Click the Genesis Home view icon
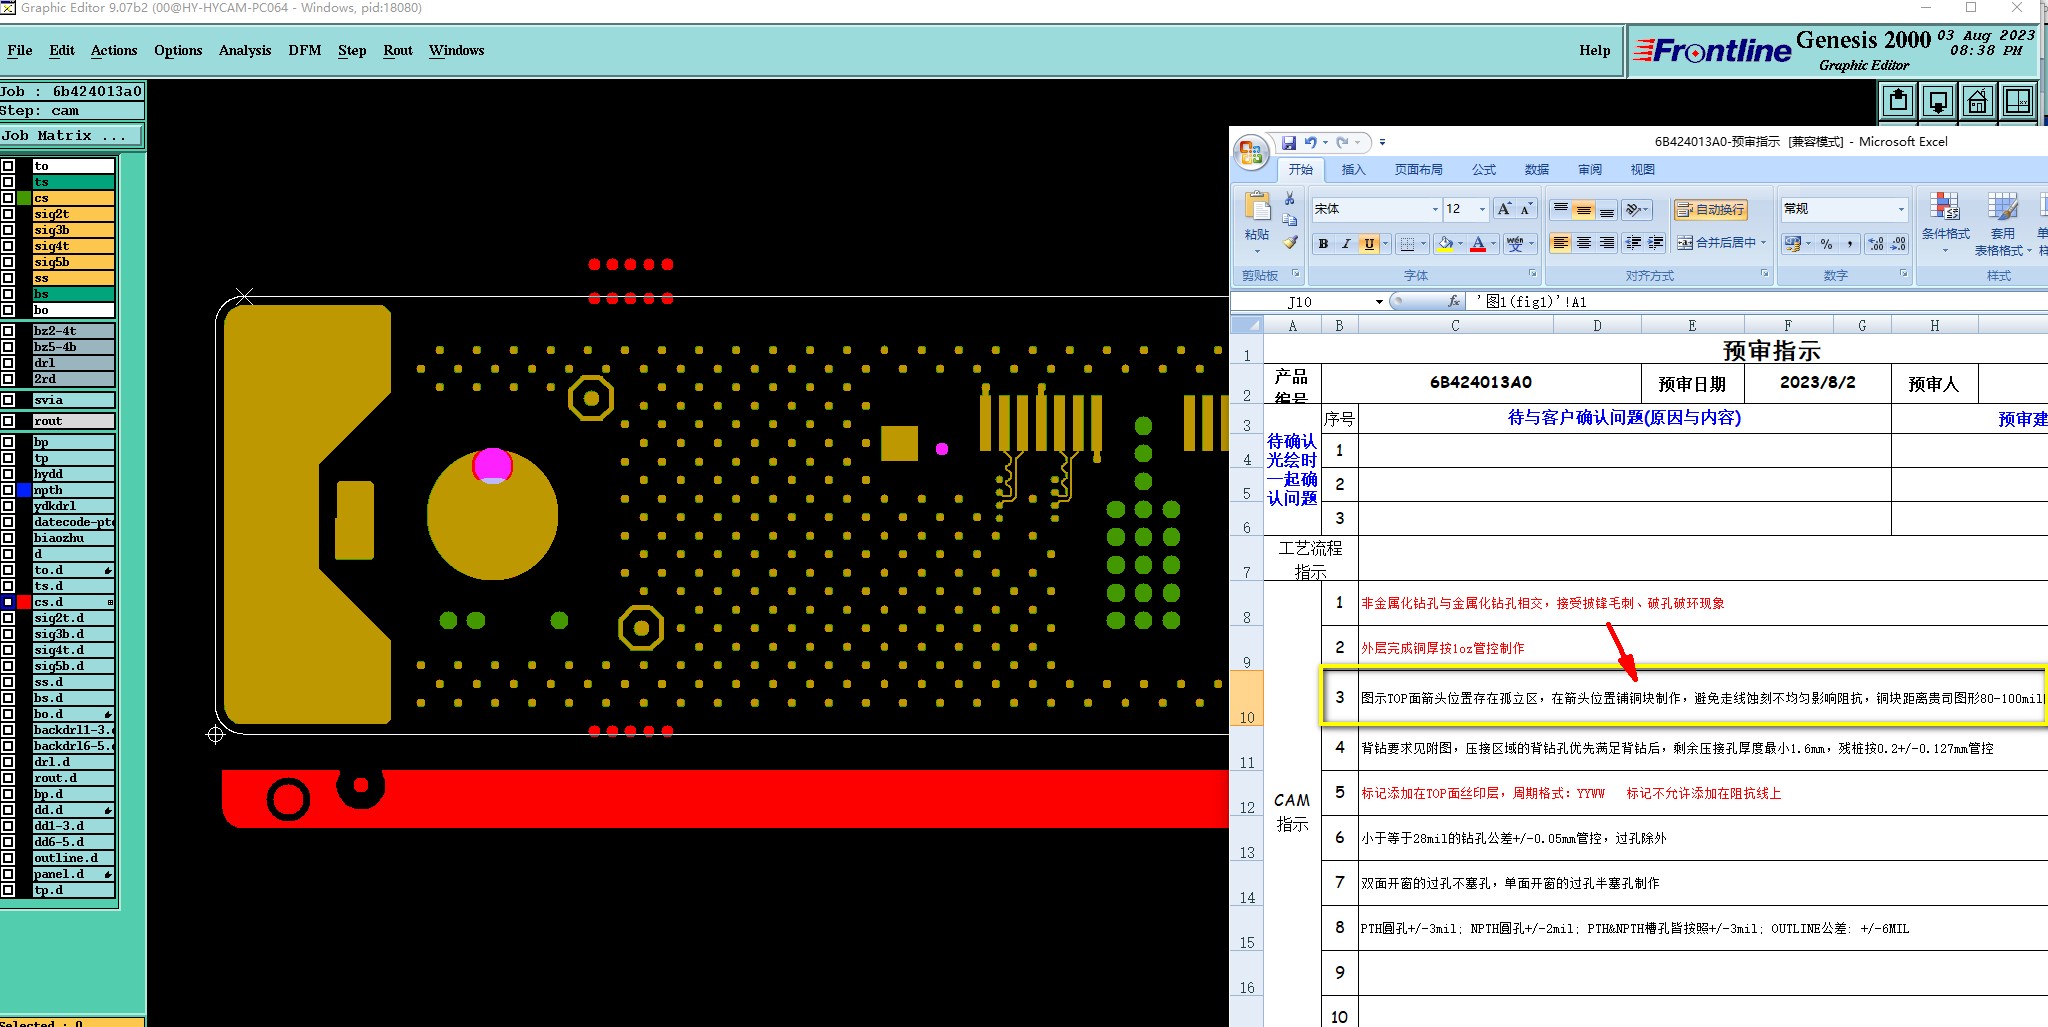 point(1978,101)
